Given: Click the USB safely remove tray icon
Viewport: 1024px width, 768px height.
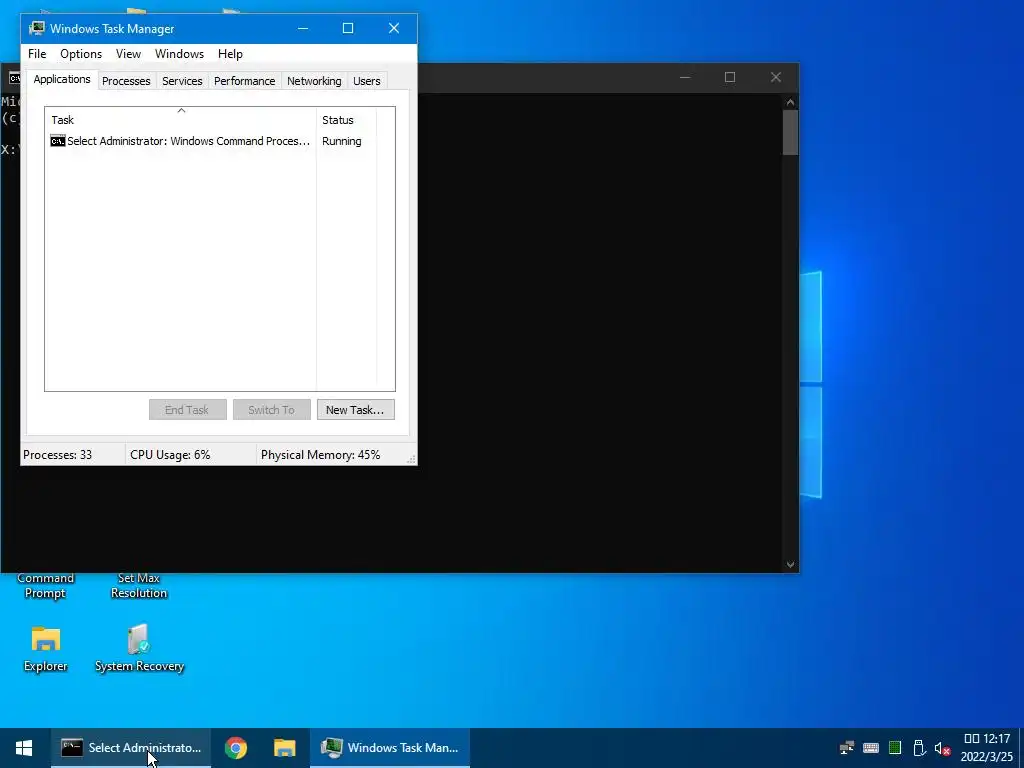Looking at the screenshot, I should pyautogui.click(x=918, y=748).
